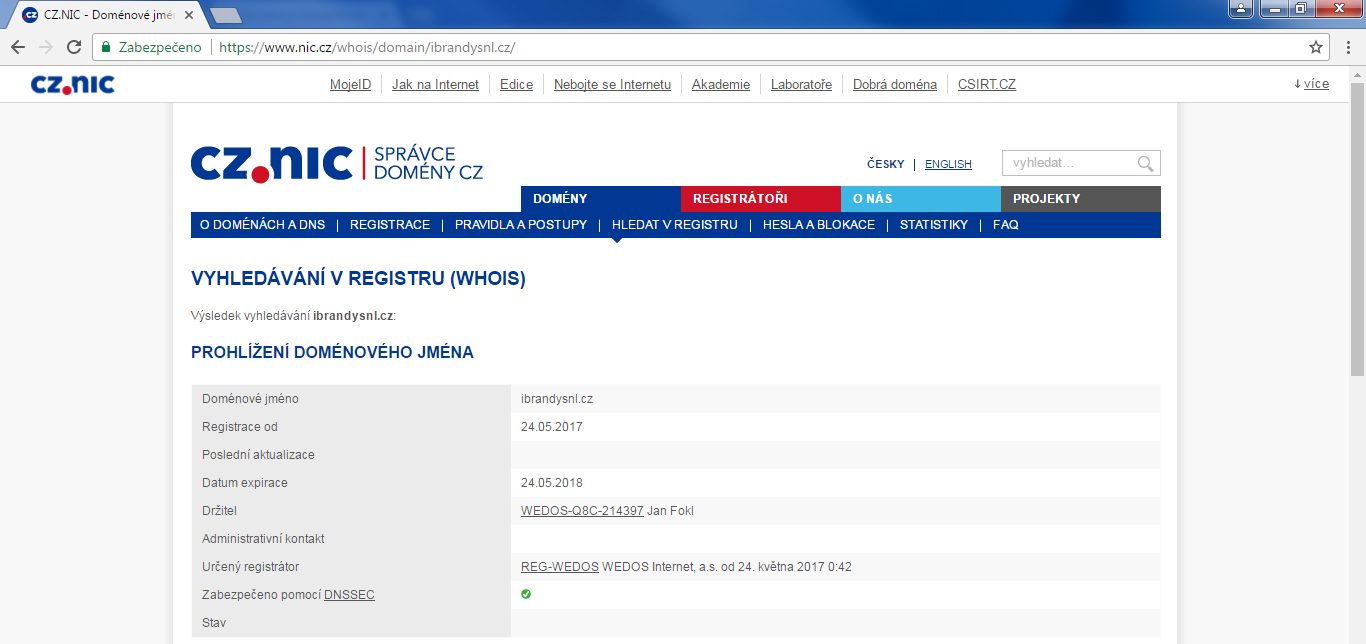This screenshot has width=1366, height=644.
Task: Click the Doménové jméno label
Action: point(250,399)
